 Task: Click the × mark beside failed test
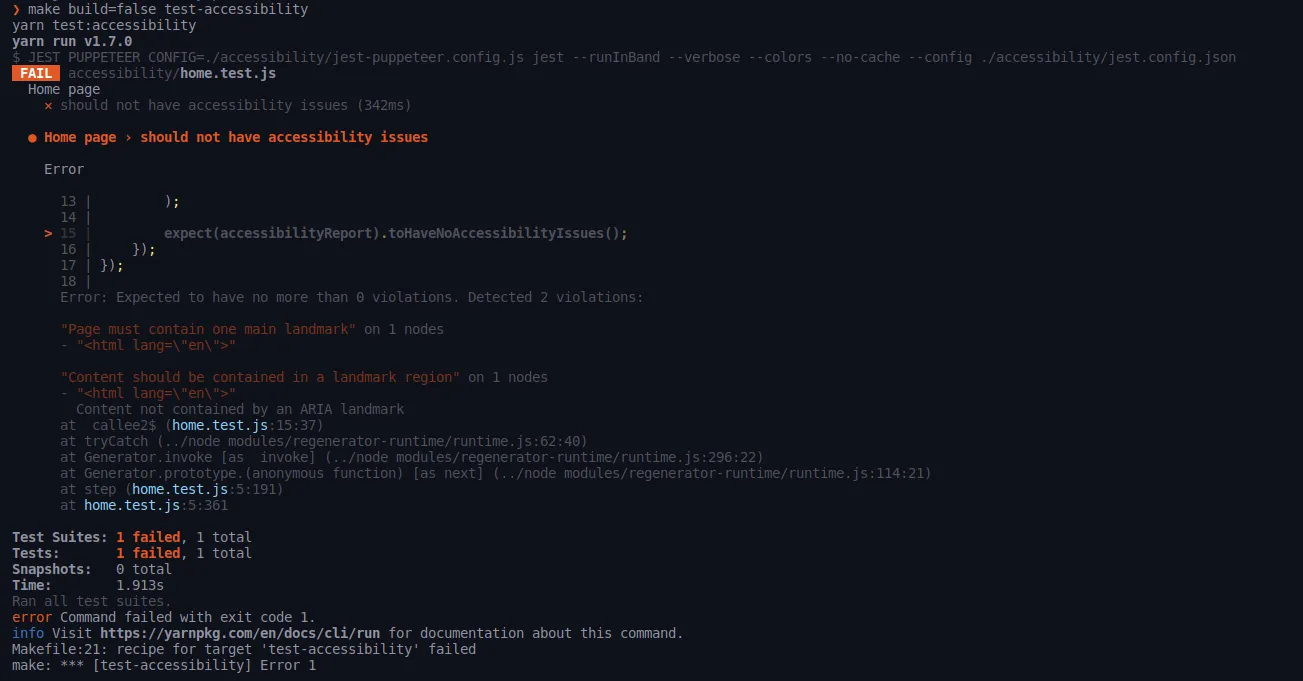pyautogui.click(x=48, y=106)
